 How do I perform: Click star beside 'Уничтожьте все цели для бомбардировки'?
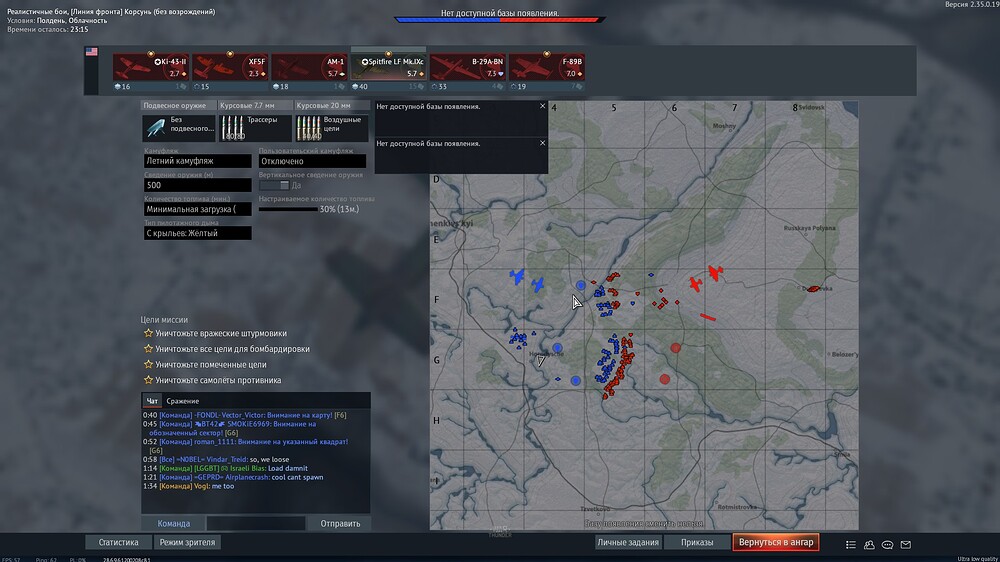pyautogui.click(x=148, y=349)
